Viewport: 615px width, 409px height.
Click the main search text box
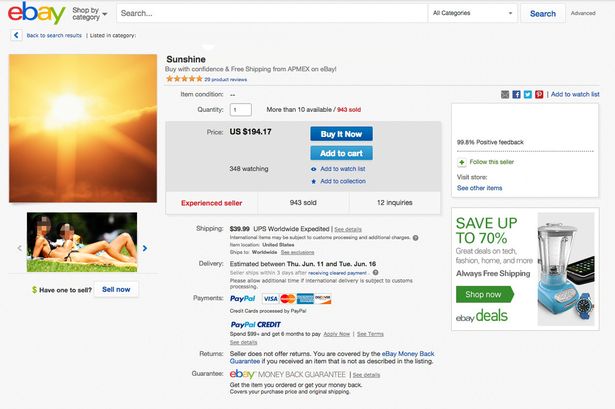click(270, 14)
